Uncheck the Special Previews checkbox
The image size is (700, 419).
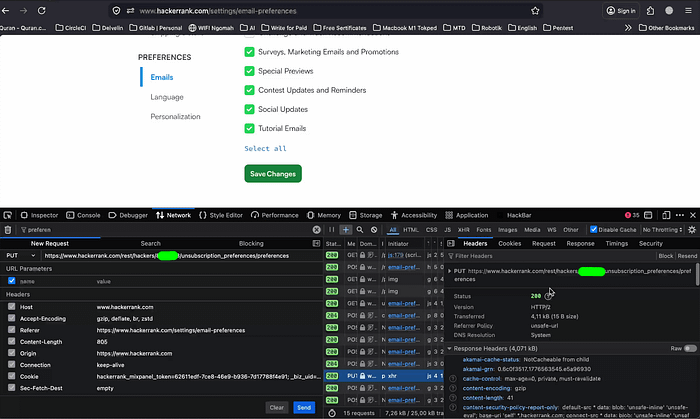click(x=249, y=71)
